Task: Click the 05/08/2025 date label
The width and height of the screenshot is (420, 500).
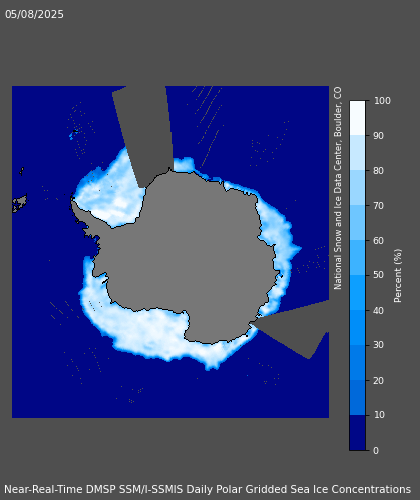Action: [x=34, y=15]
